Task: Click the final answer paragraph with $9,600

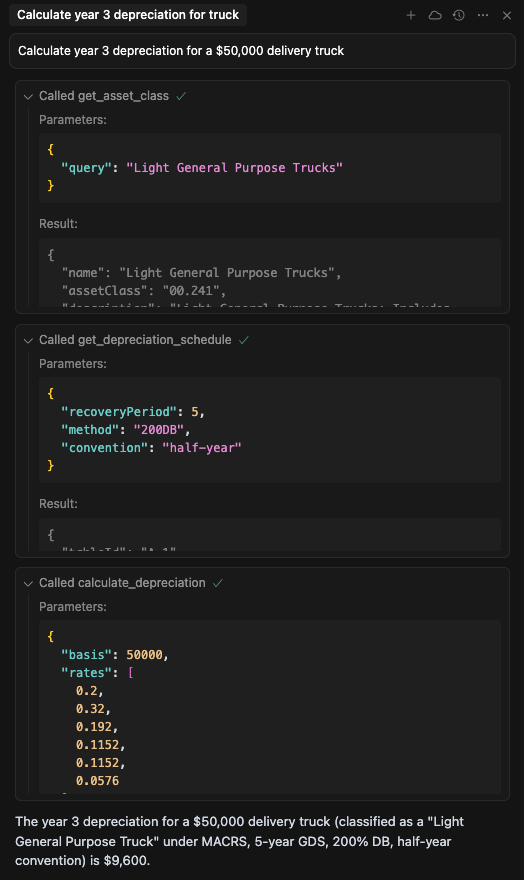Action: (240, 841)
